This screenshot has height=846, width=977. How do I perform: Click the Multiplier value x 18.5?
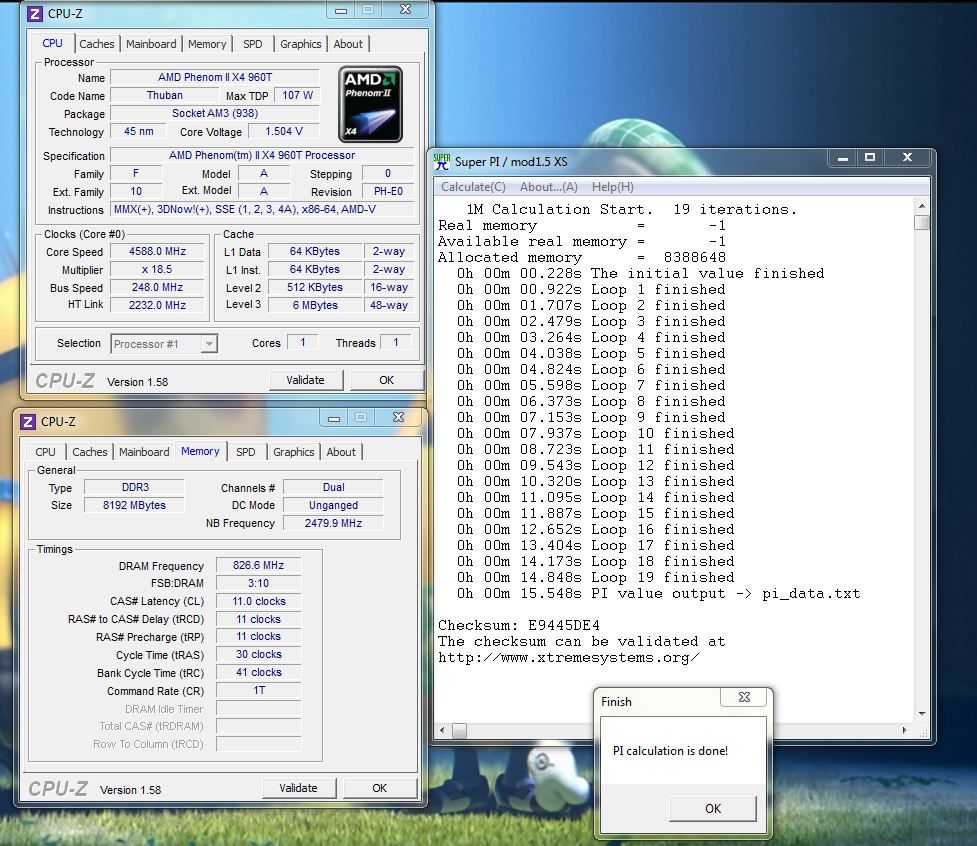[x=157, y=270]
